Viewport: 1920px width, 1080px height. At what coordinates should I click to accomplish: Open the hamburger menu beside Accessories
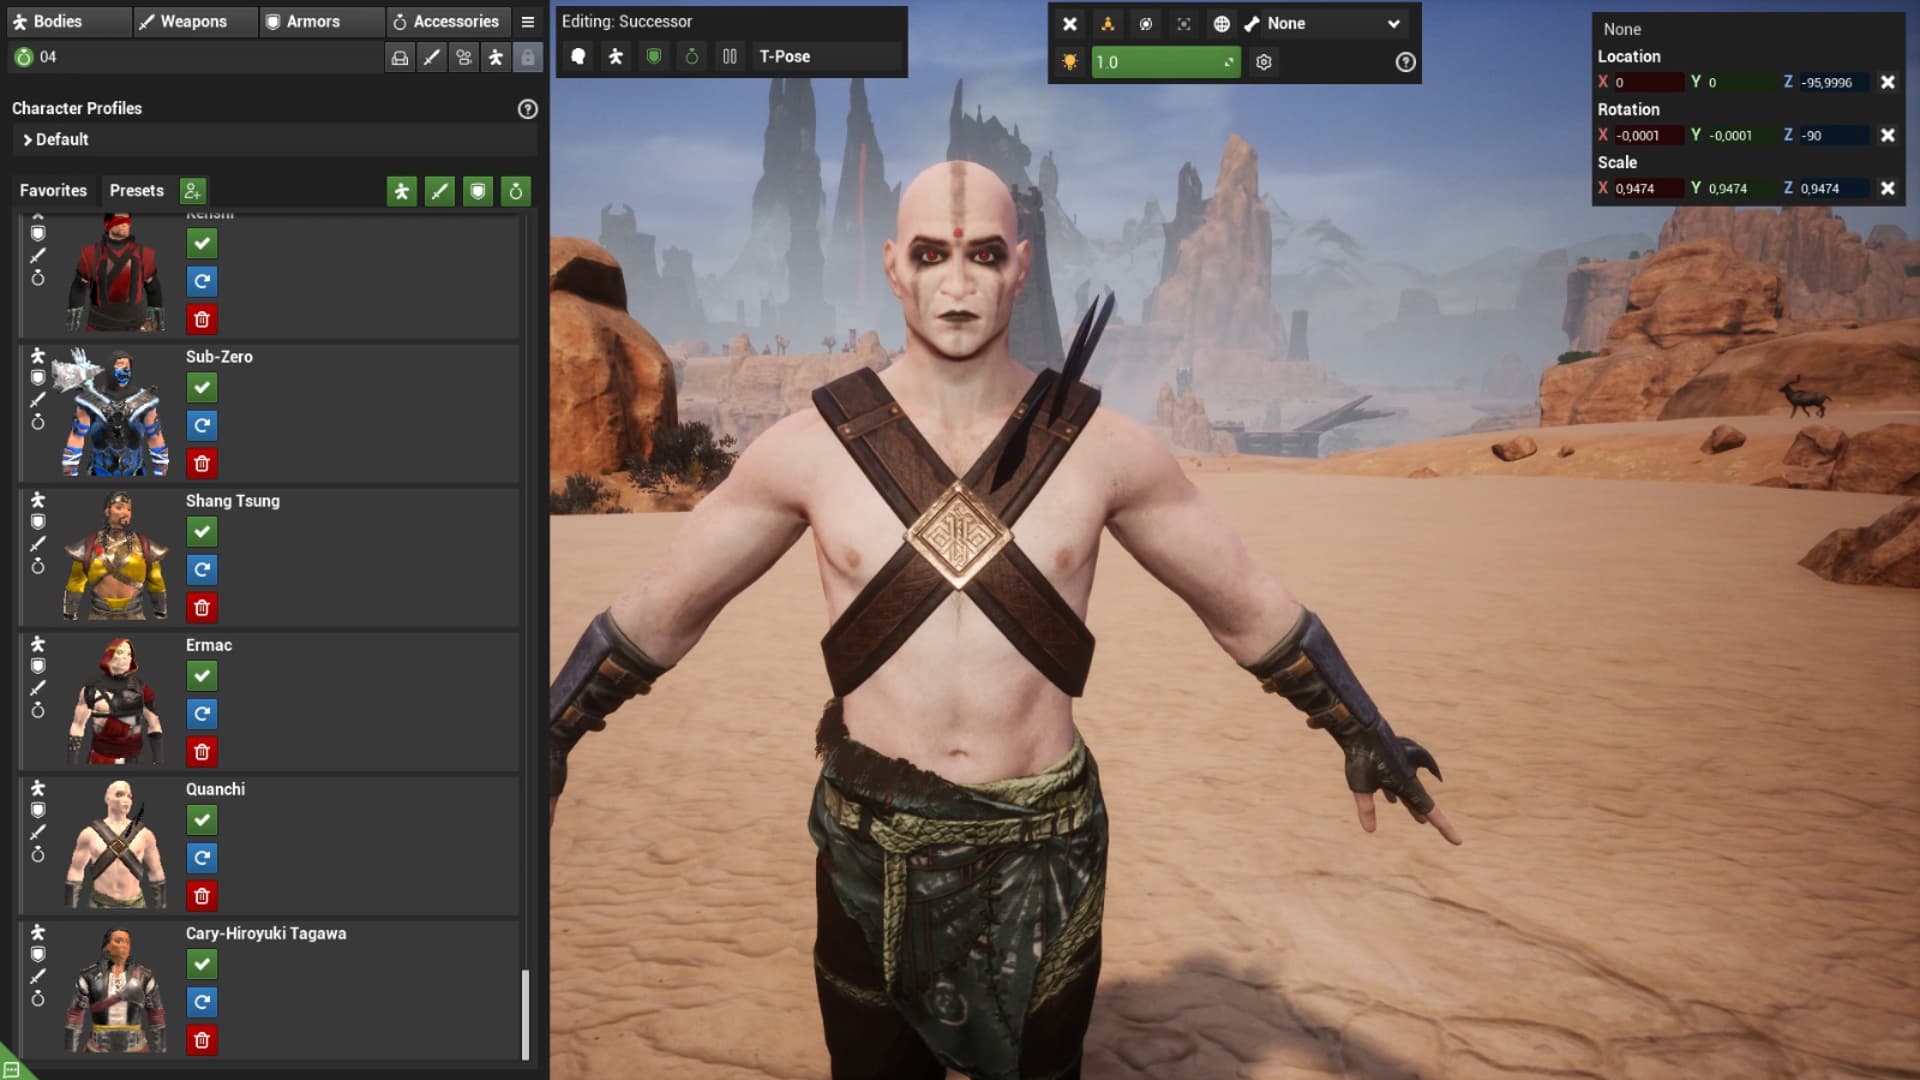528,22
